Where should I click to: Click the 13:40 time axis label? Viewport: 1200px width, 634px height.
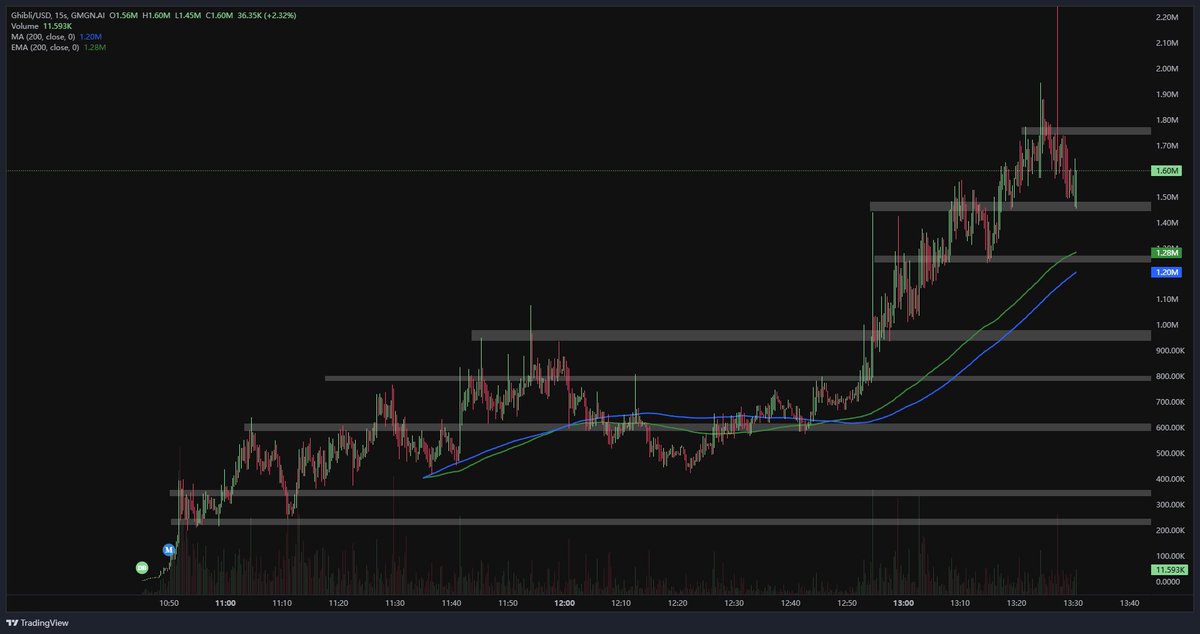click(x=1130, y=603)
